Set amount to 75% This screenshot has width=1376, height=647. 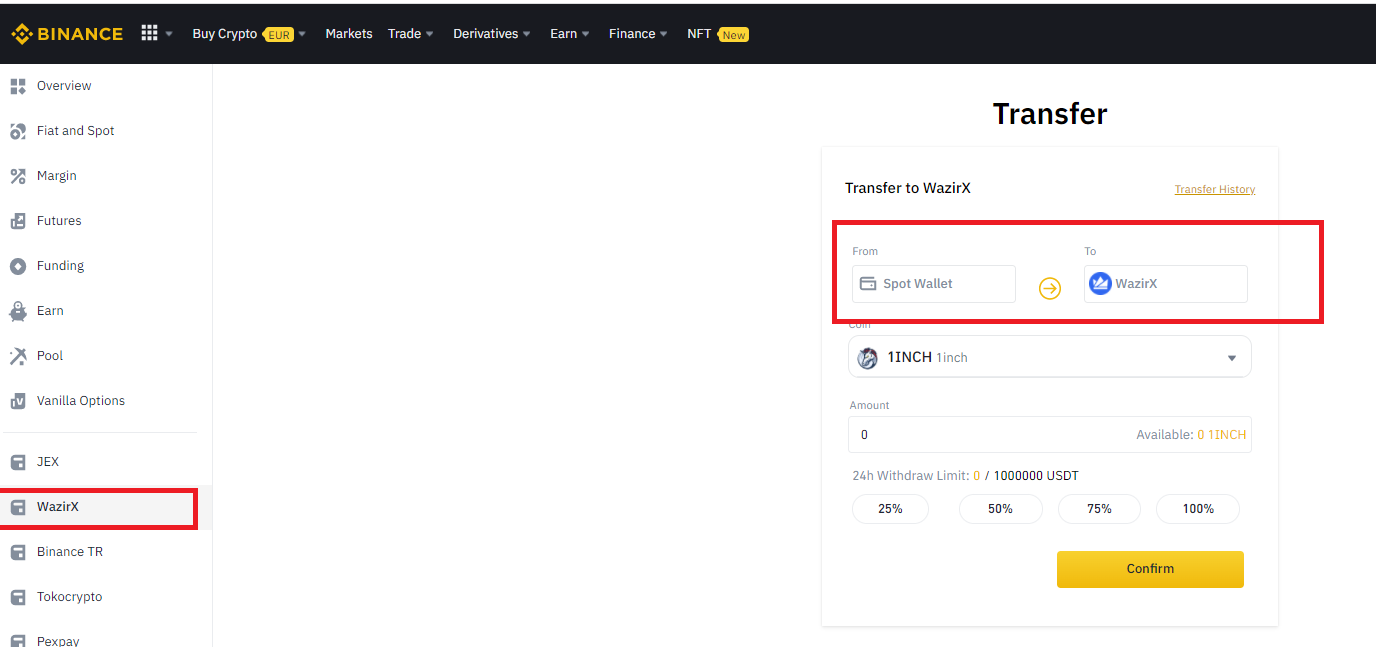[1099, 509]
